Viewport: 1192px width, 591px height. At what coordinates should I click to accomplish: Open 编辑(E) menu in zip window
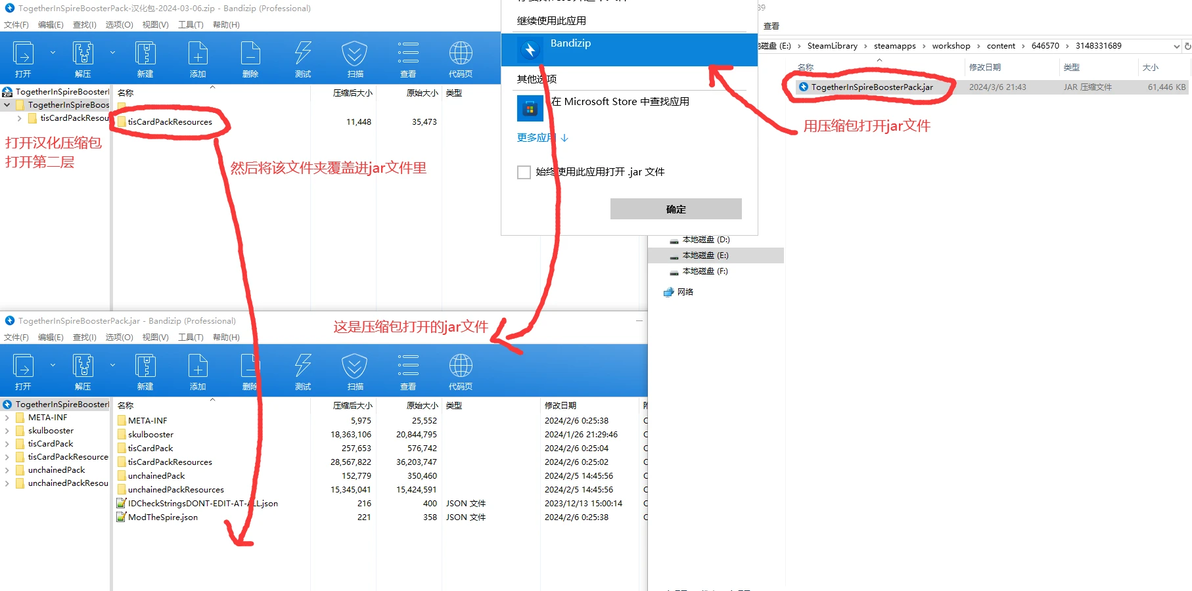coord(51,24)
